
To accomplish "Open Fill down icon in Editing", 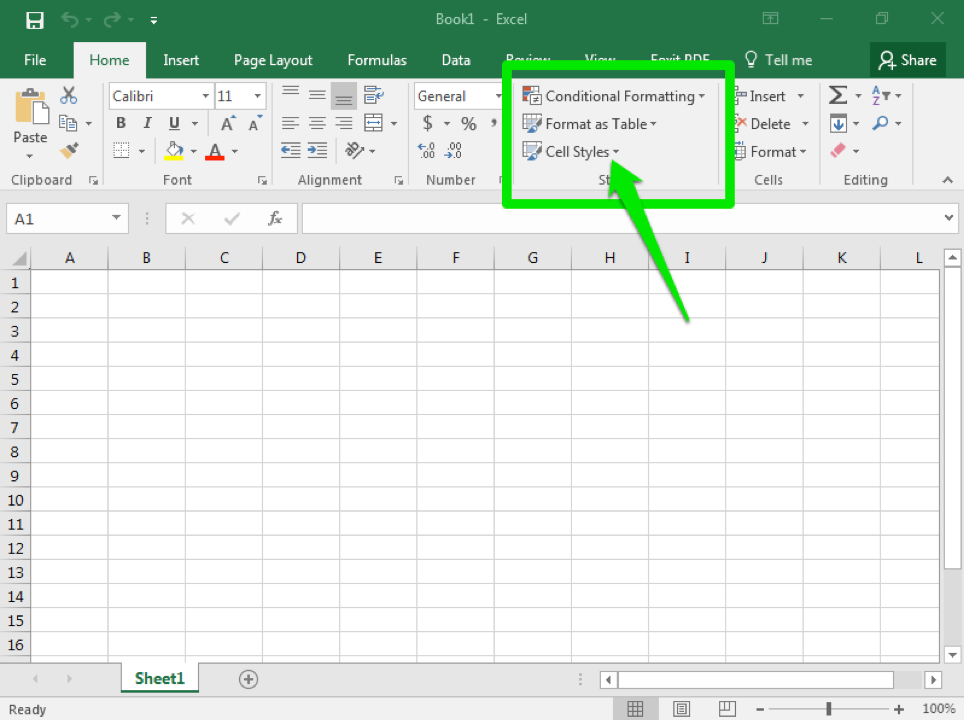I will coord(838,123).
